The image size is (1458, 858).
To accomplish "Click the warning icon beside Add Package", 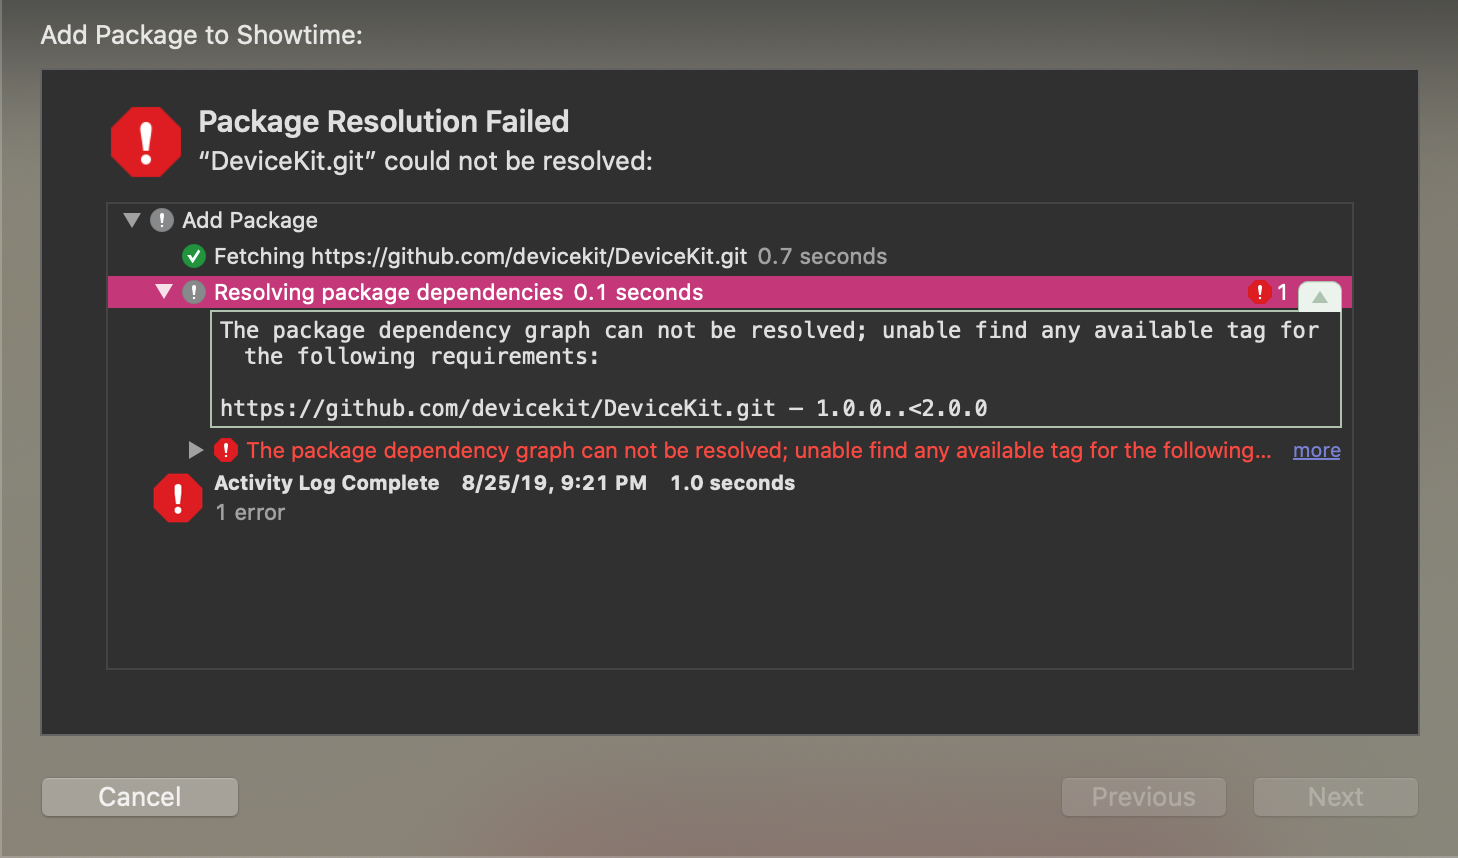I will (162, 220).
